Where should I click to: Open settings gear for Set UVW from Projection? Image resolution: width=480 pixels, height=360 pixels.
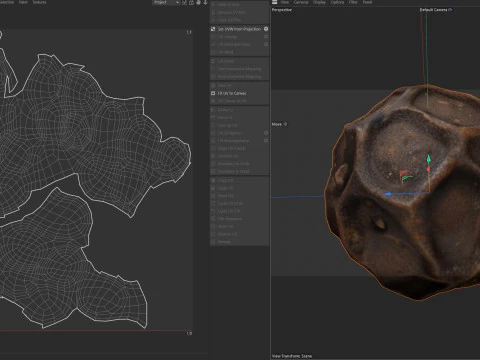point(266,29)
